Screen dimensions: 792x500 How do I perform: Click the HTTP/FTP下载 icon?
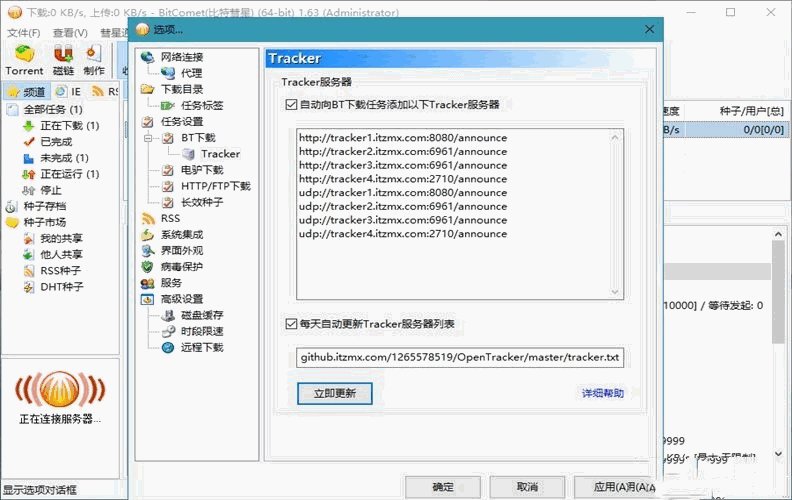click(168, 186)
